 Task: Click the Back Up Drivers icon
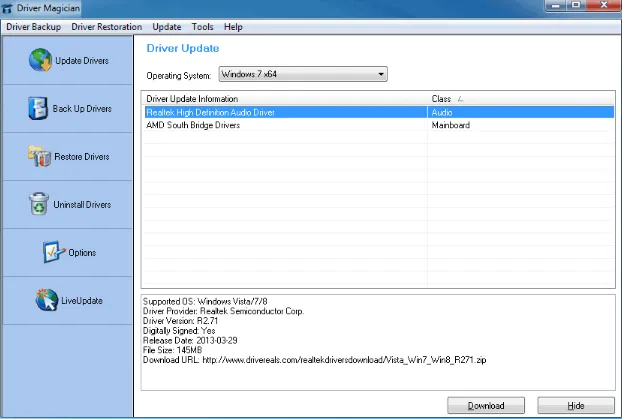click(x=38, y=108)
